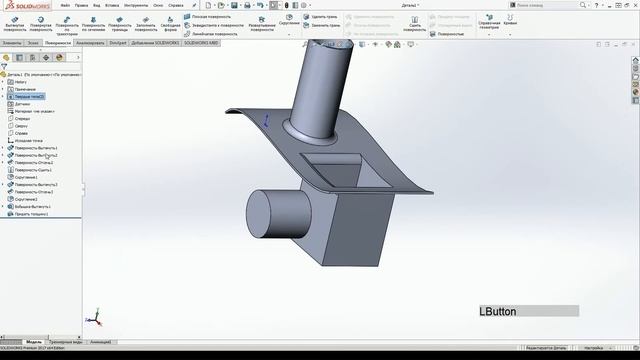The width and height of the screenshot is (640, 360).
Task: Open the Файл (File) menu
Action: point(65,6)
